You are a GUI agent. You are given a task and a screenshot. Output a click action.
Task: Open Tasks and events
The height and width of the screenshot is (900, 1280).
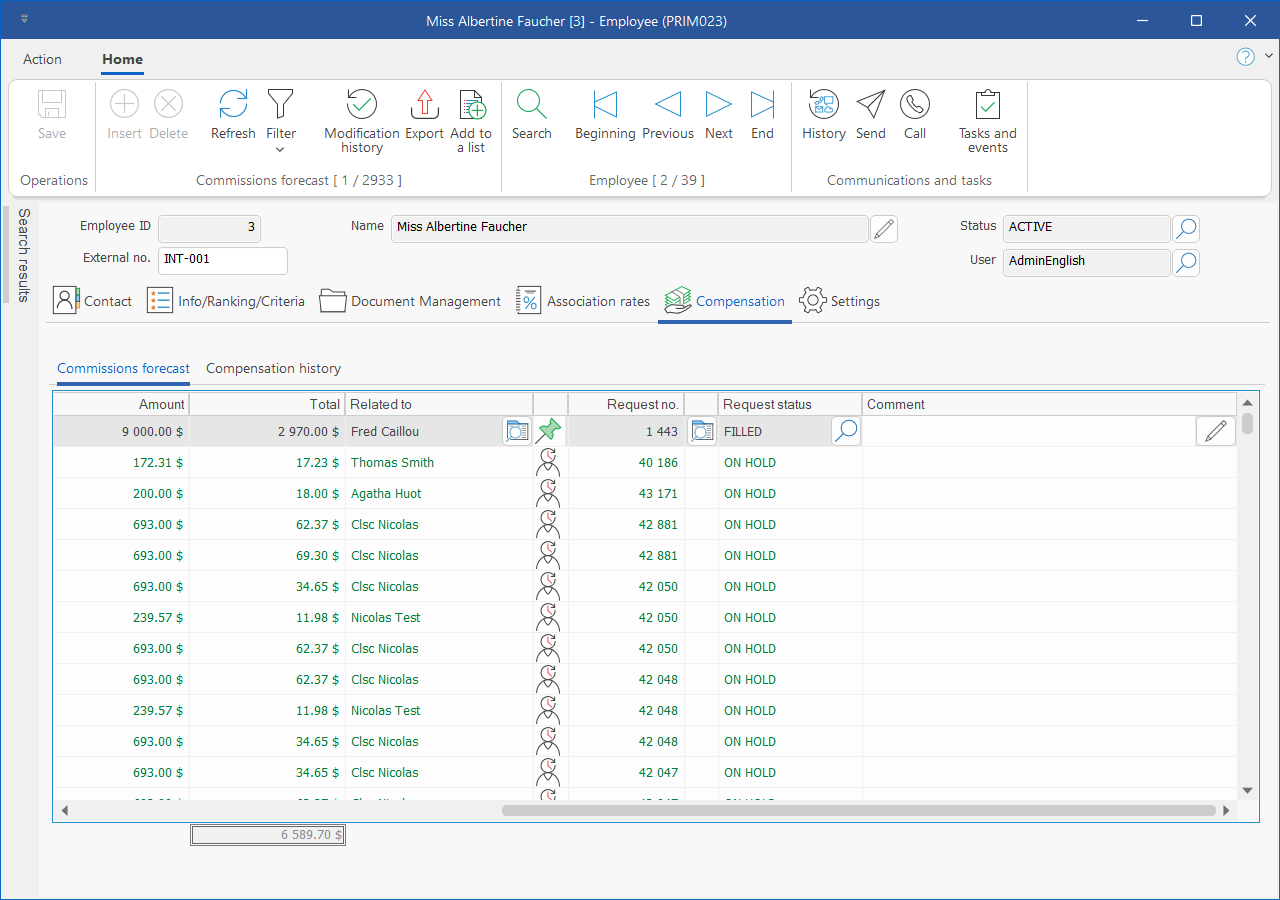pyautogui.click(x=987, y=105)
